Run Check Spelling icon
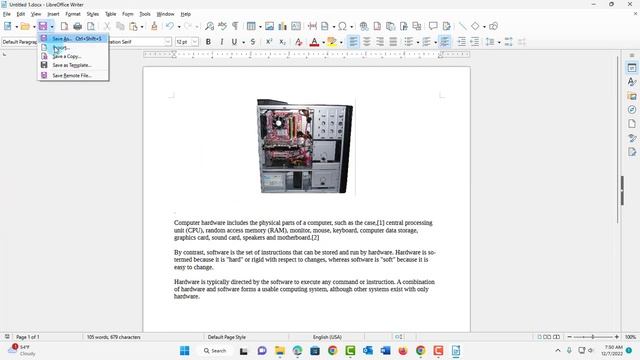This screenshot has width=640, height=360. coord(222,26)
